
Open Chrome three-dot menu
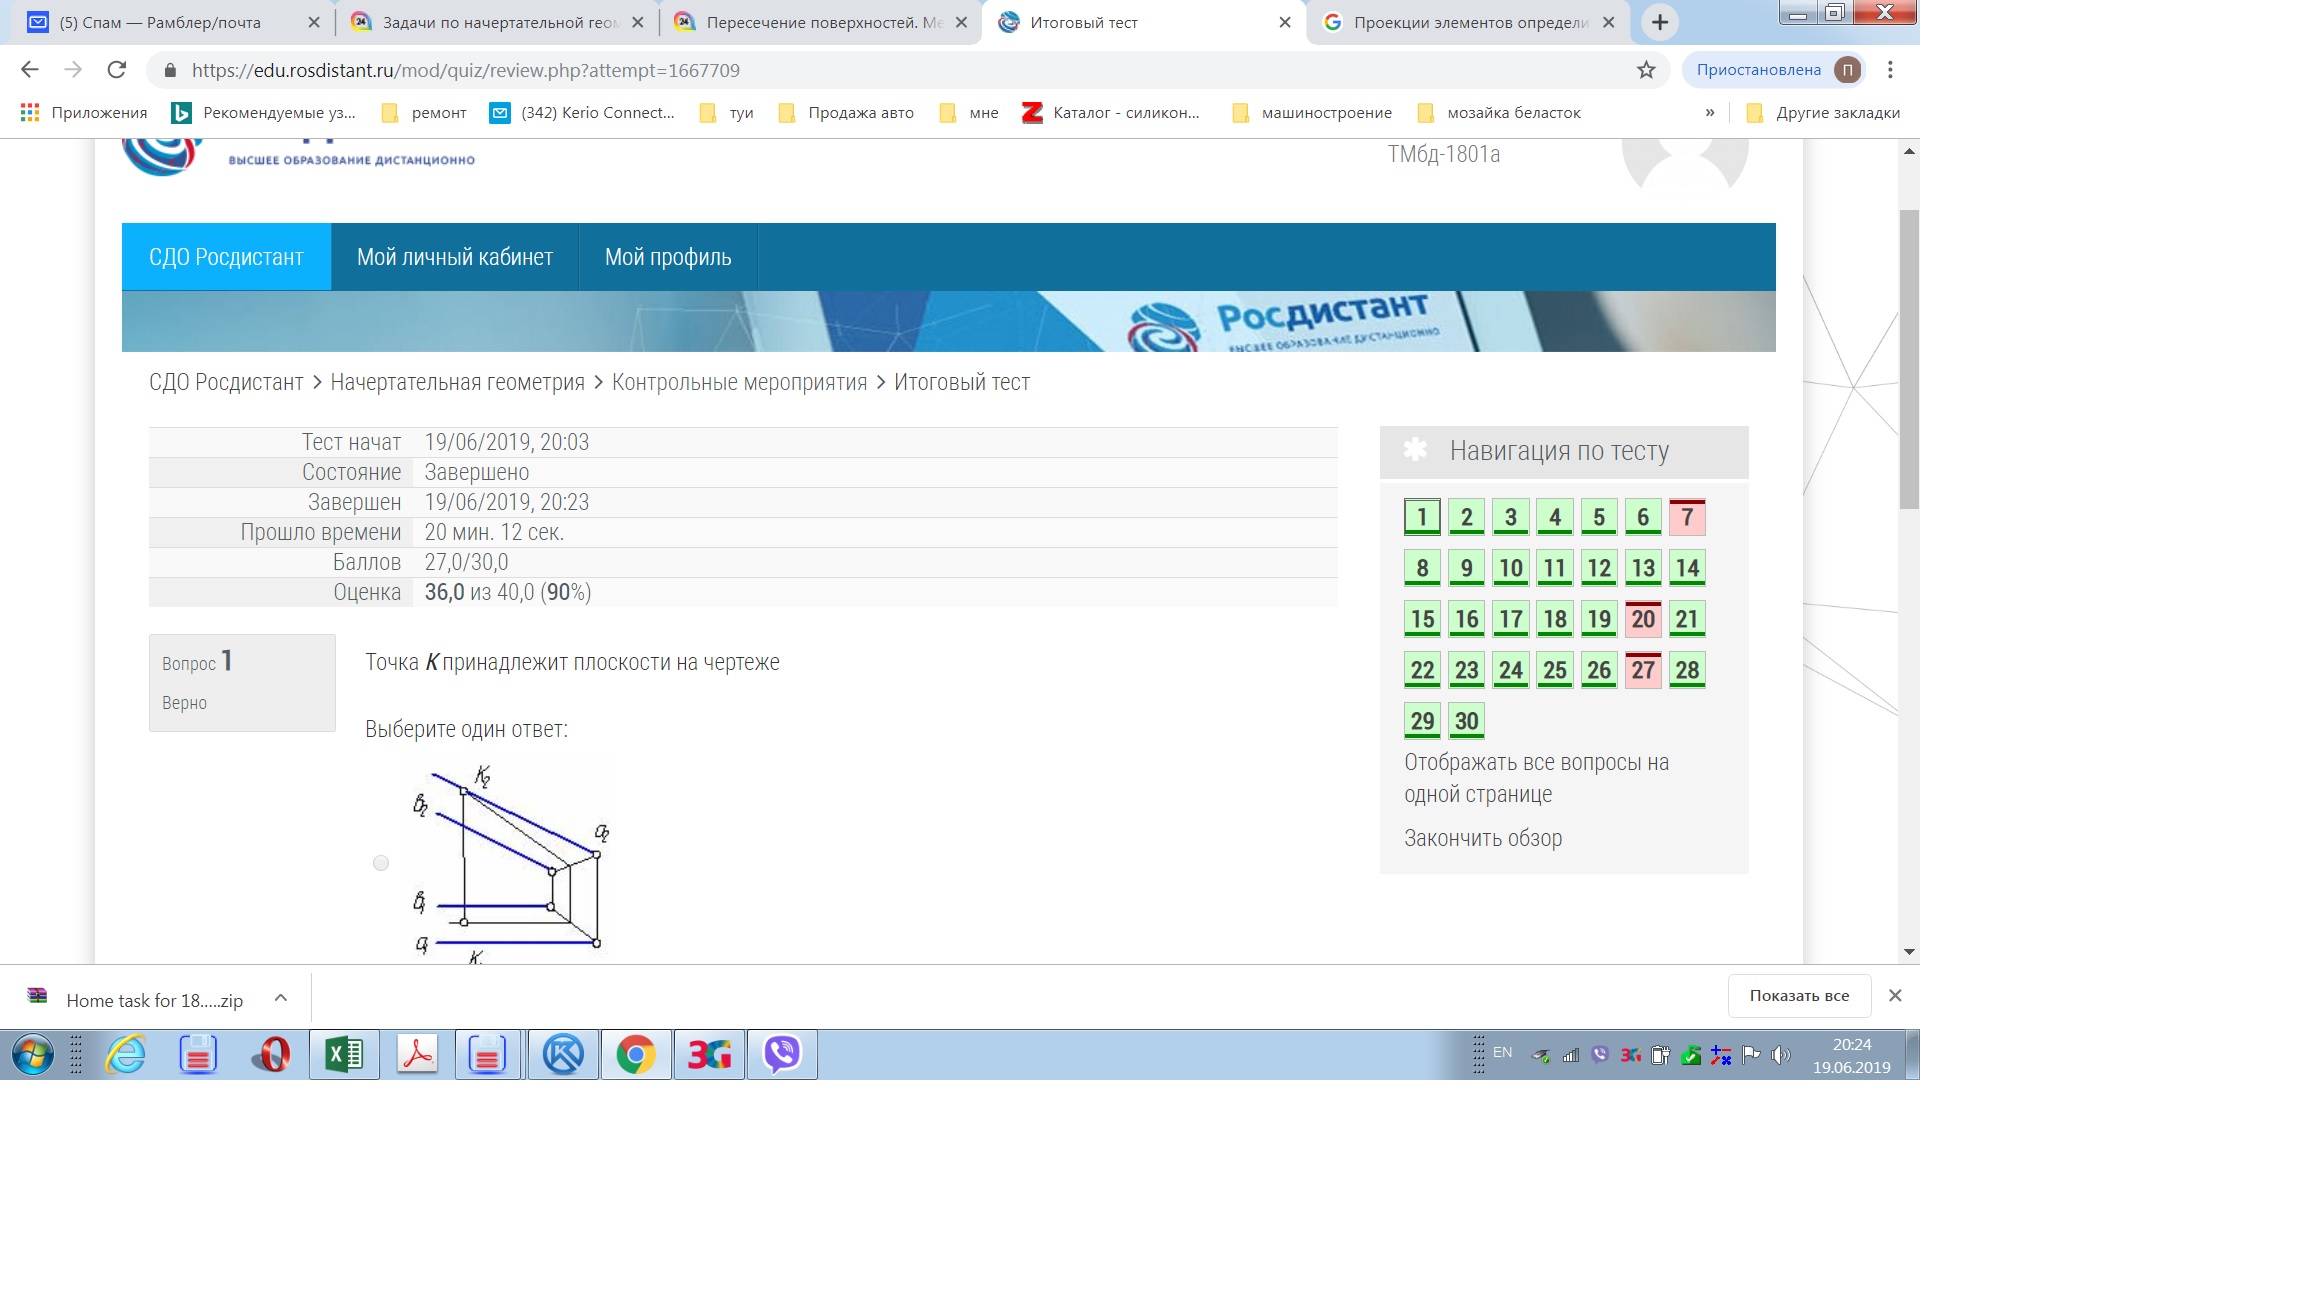click(1889, 70)
